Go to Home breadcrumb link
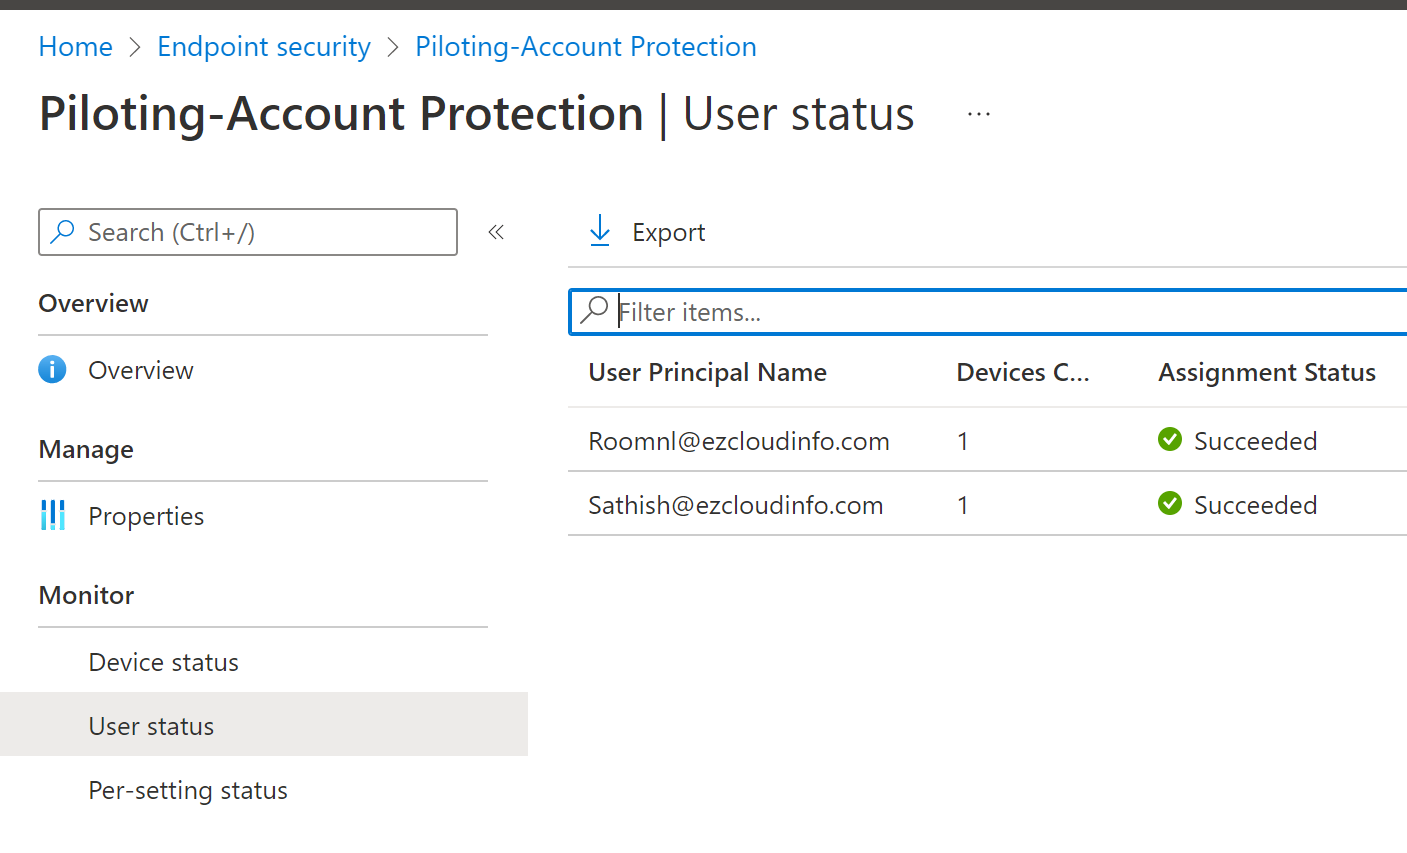 tap(75, 47)
